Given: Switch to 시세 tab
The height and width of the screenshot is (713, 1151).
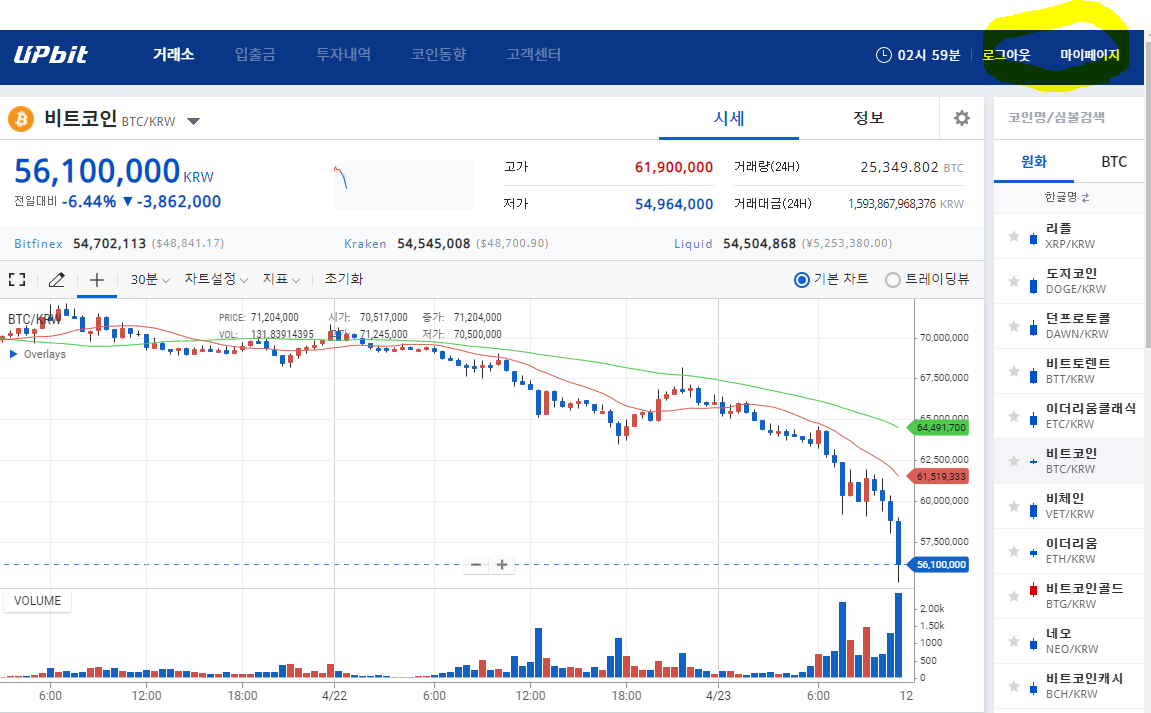Looking at the screenshot, I should (729, 118).
